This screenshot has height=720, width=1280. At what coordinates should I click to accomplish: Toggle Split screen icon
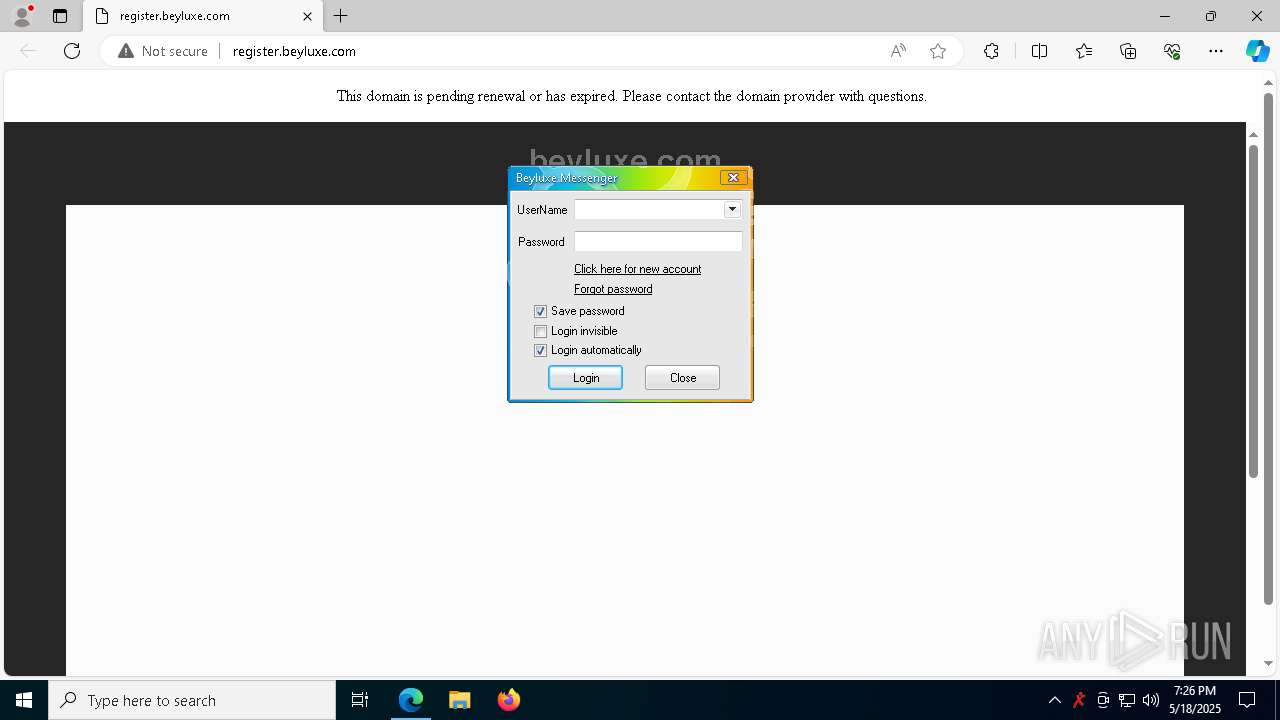[x=1039, y=51]
